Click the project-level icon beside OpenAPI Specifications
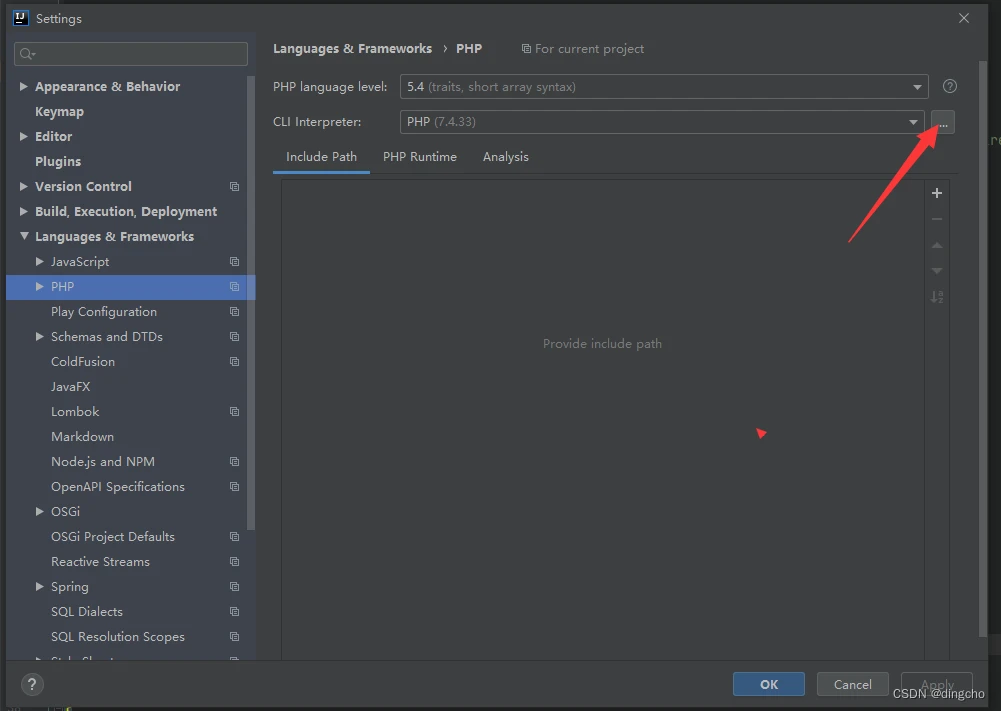The height and width of the screenshot is (711, 1001). pyautogui.click(x=234, y=486)
